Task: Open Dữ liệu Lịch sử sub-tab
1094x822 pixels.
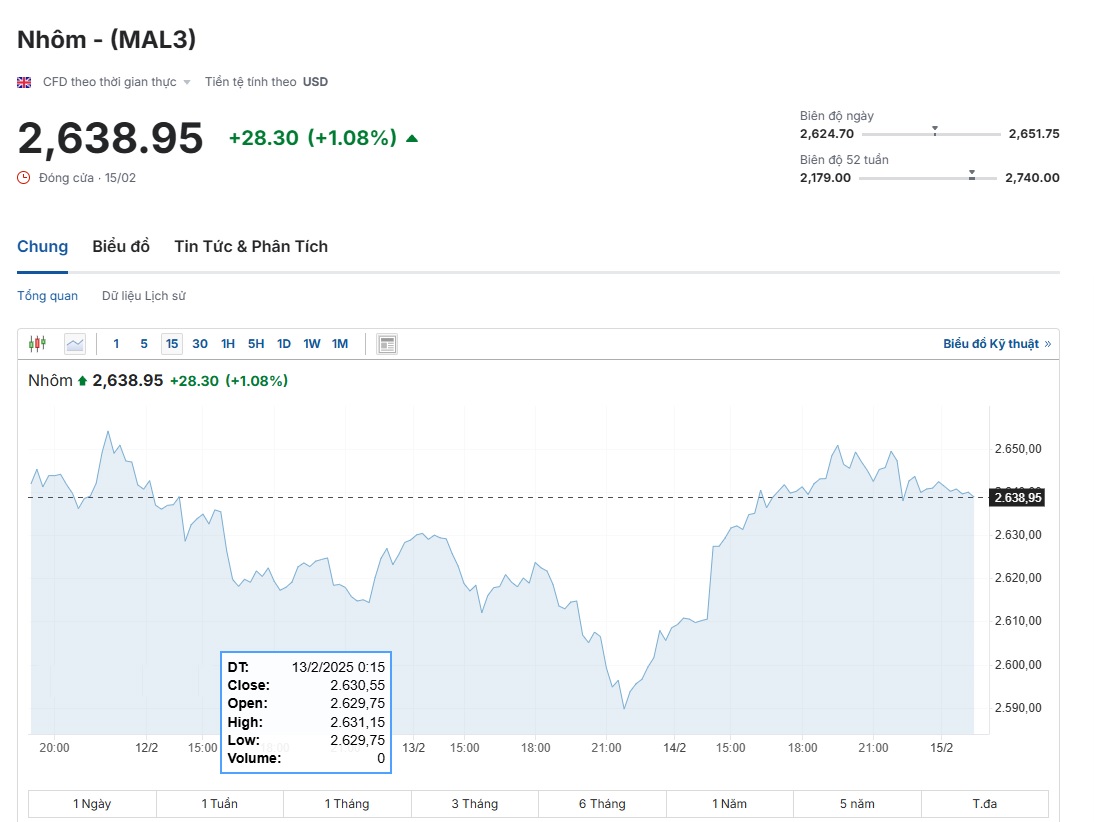Action: click(x=143, y=296)
